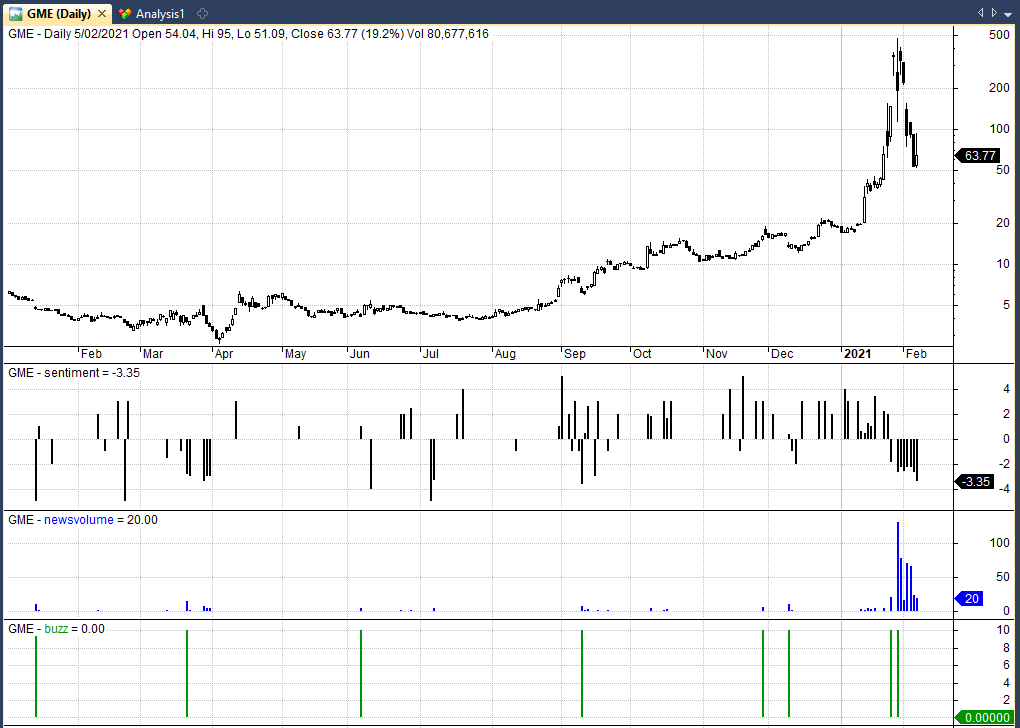1020x728 pixels.
Task: Click the Apr month label on time axis
Action: (224, 354)
